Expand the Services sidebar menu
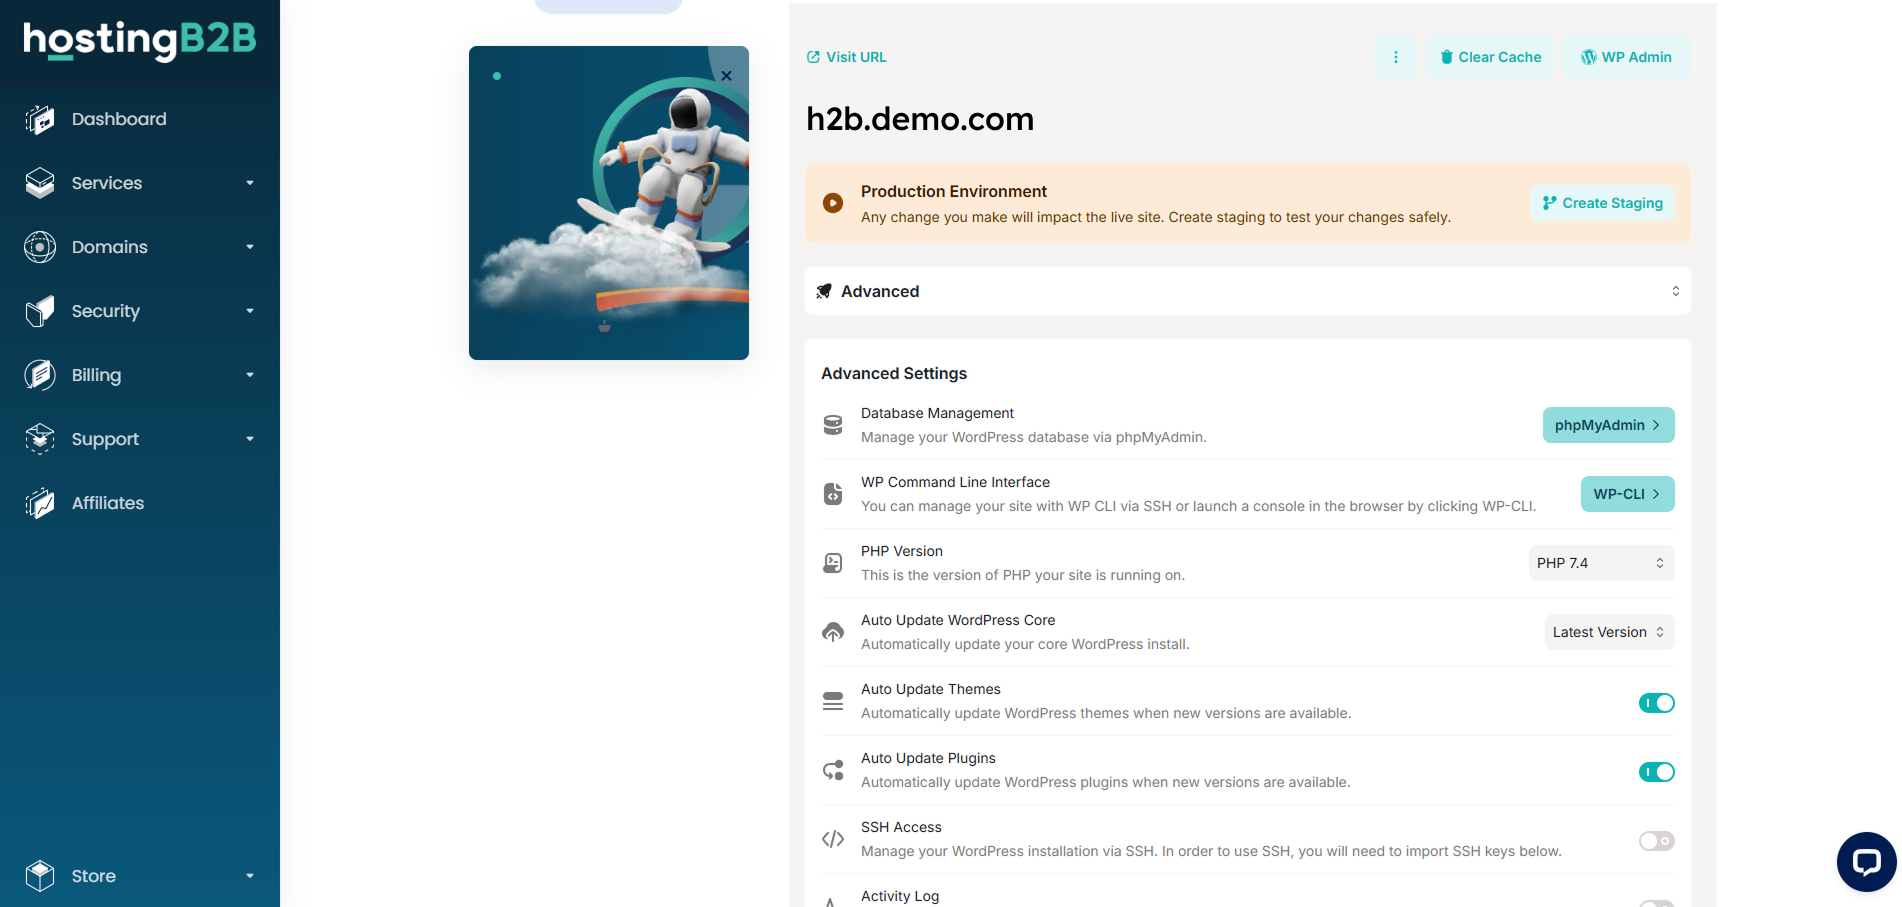Screen dimensions: 1902x907 click(140, 183)
